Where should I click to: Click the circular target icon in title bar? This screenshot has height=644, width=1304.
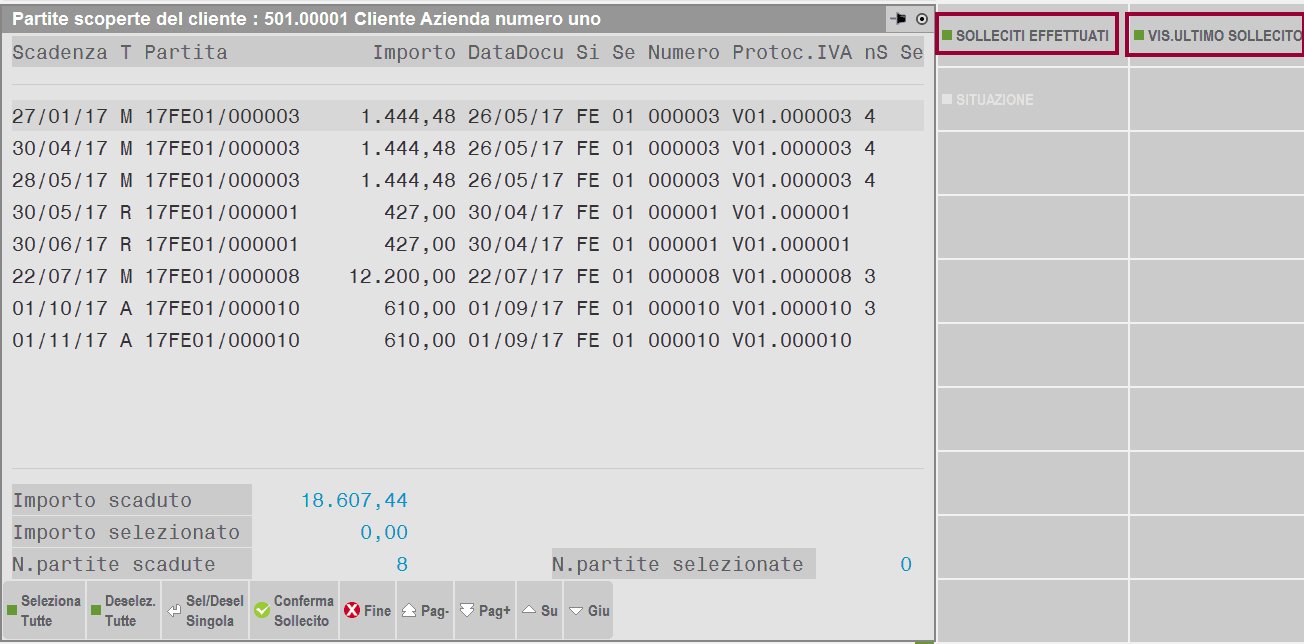[921, 19]
